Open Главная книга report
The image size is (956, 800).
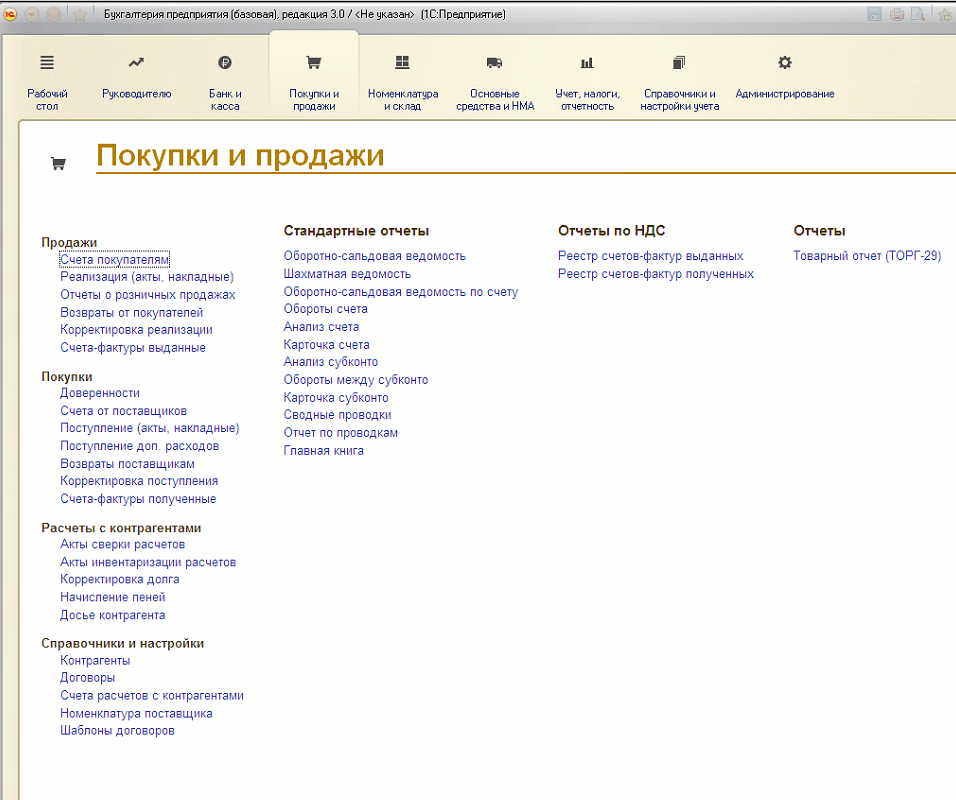(323, 451)
